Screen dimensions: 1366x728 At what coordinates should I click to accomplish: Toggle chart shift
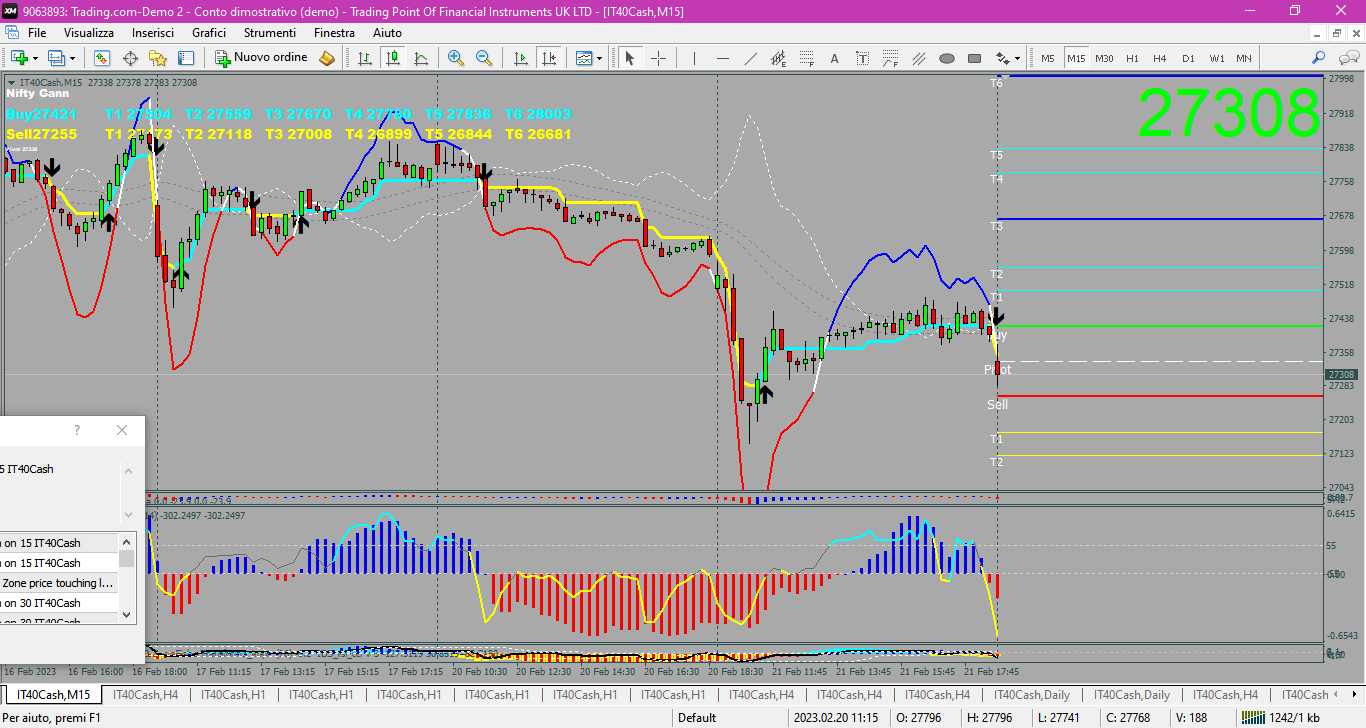pos(548,58)
